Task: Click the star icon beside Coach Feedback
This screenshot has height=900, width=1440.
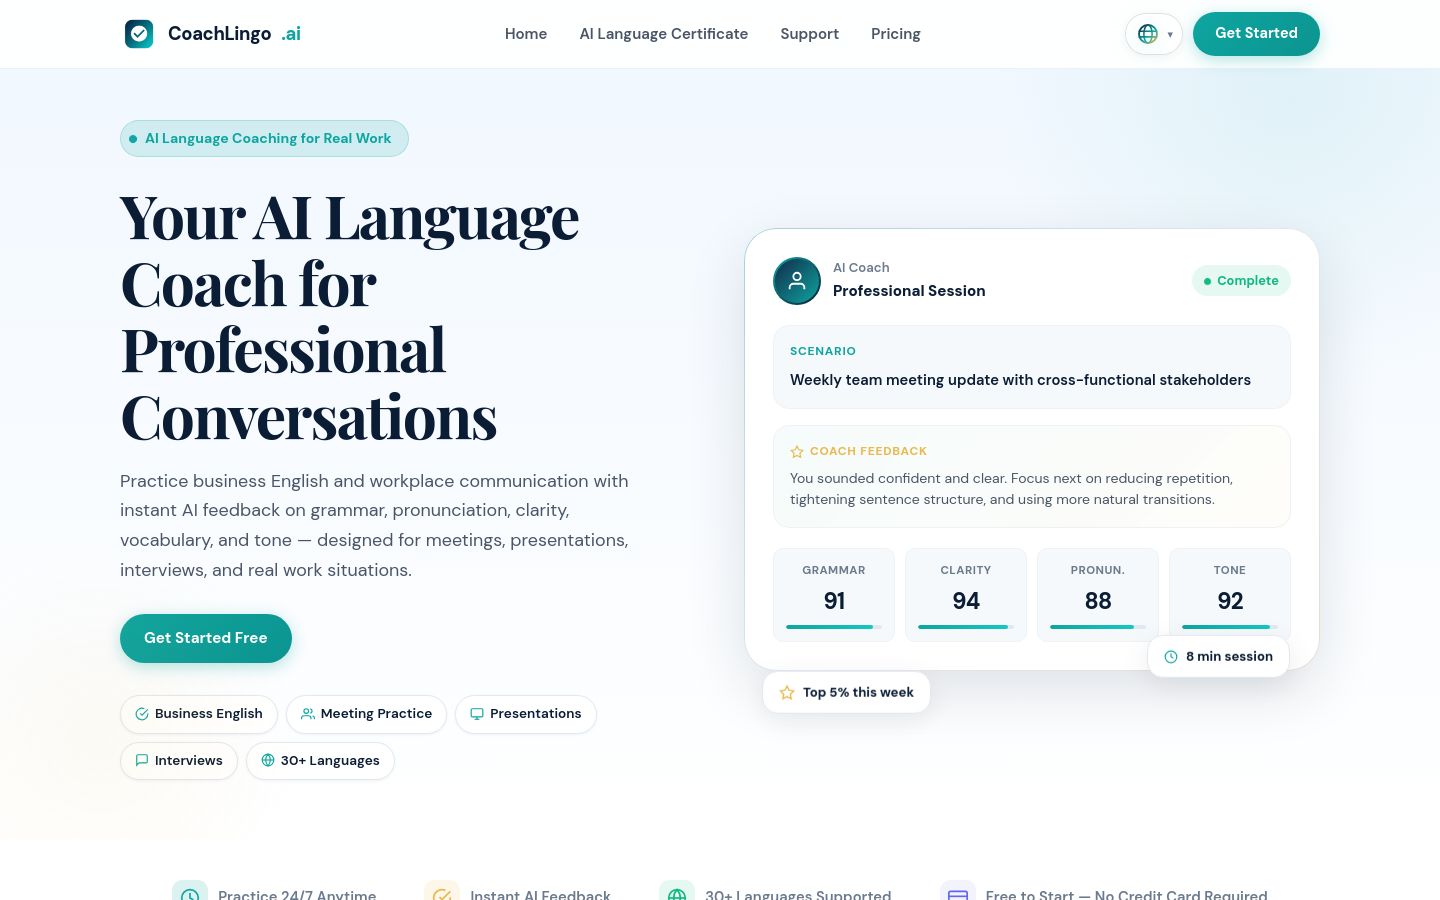Action: click(x=797, y=452)
